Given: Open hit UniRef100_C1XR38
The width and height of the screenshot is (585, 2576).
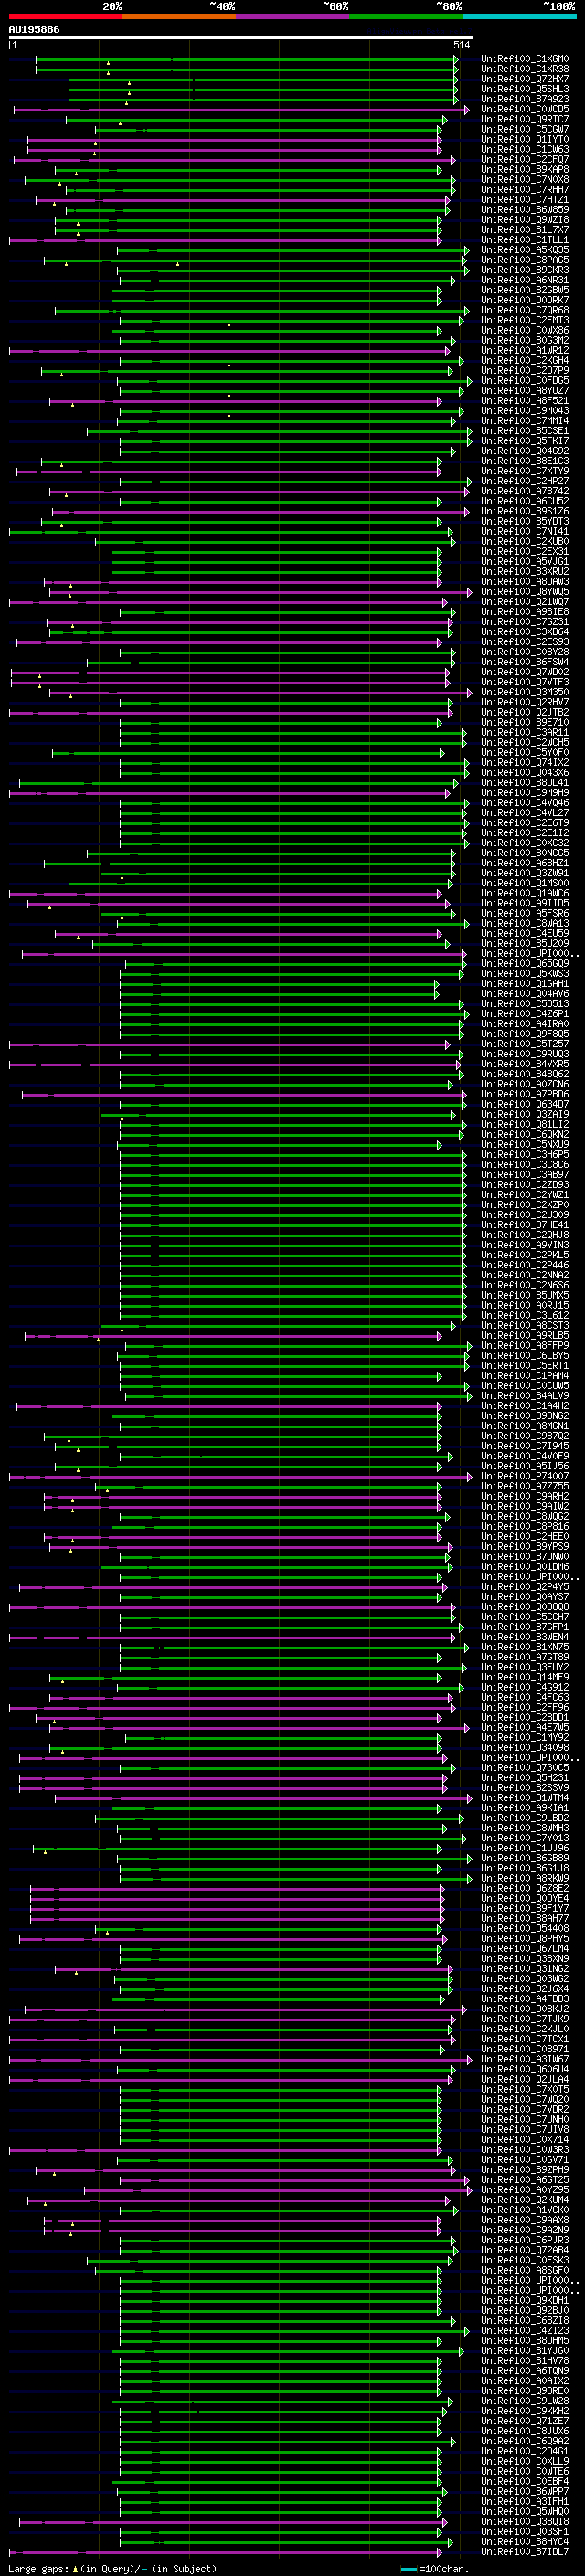Looking at the screenshot, I should point(525,69).
